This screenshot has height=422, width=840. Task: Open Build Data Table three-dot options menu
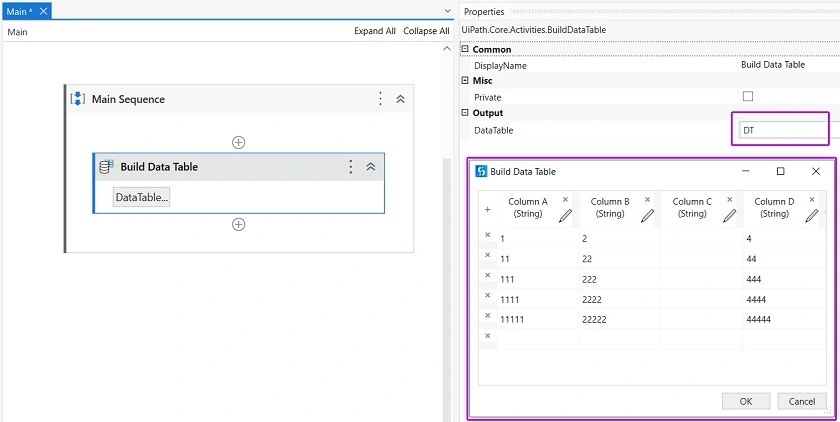tap(350, 167)
